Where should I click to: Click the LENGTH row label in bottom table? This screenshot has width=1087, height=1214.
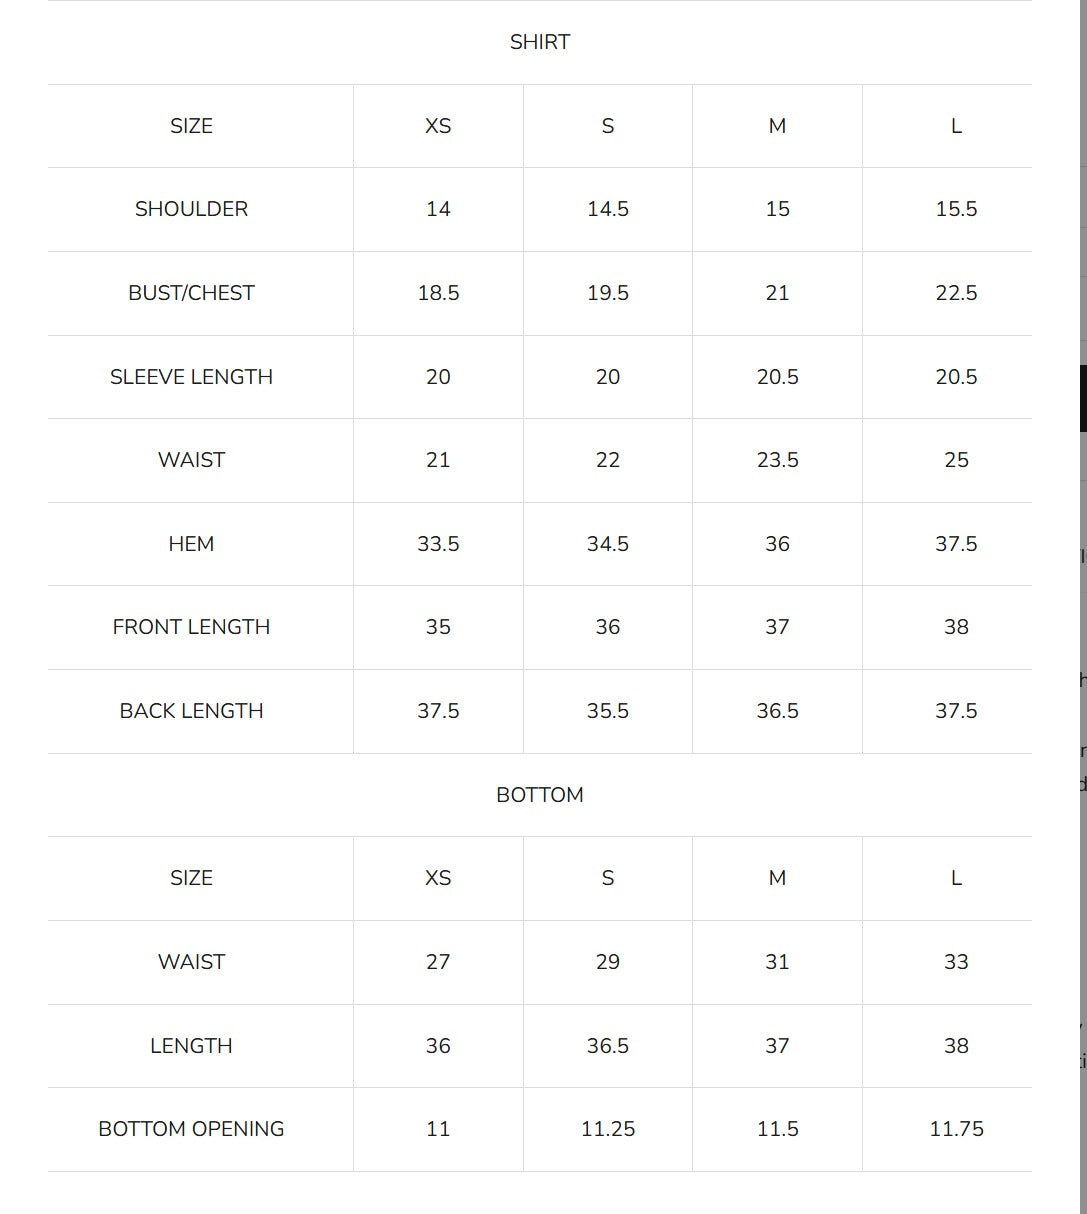click(191, 1046)
